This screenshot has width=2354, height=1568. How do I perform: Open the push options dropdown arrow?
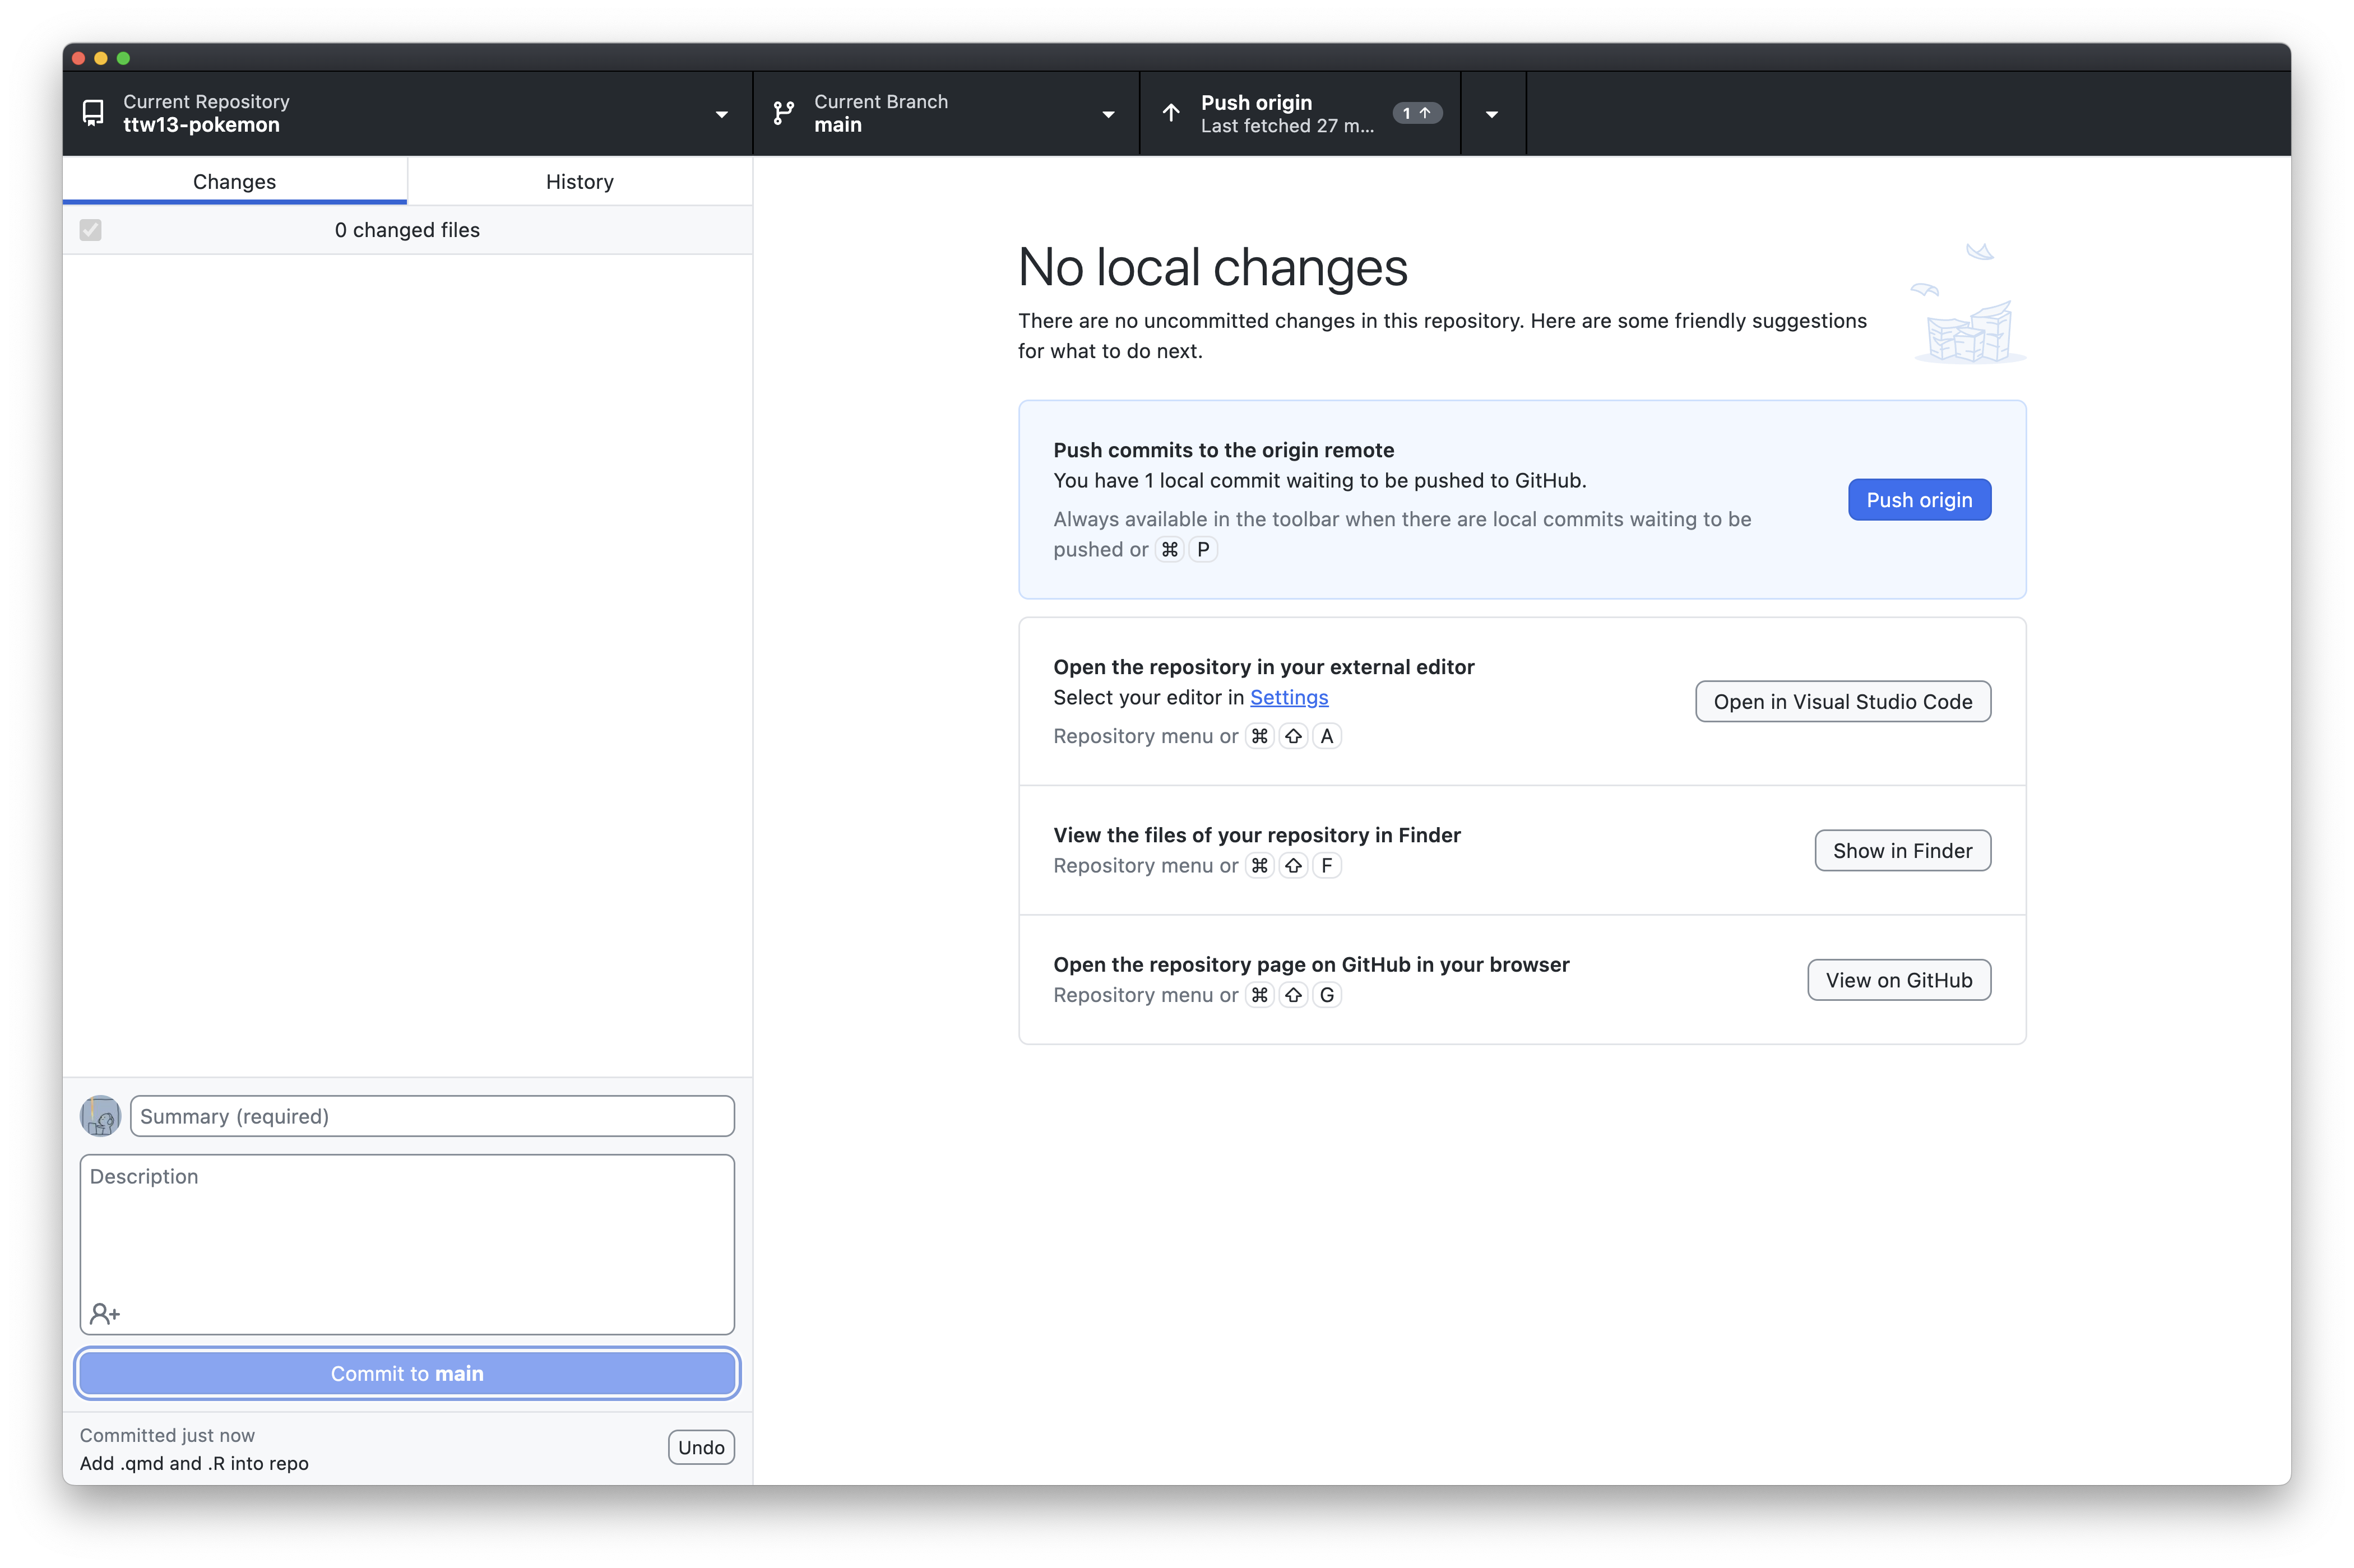1492,114
